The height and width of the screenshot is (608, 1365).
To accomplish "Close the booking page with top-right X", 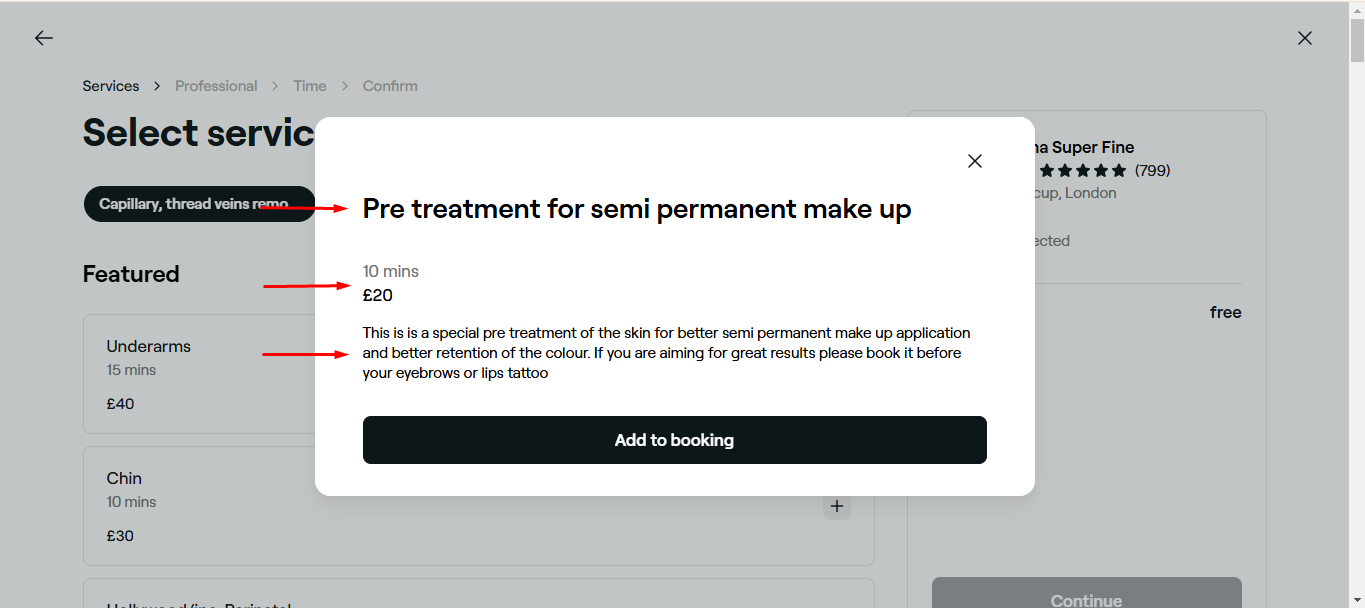I will point(1304,38).
